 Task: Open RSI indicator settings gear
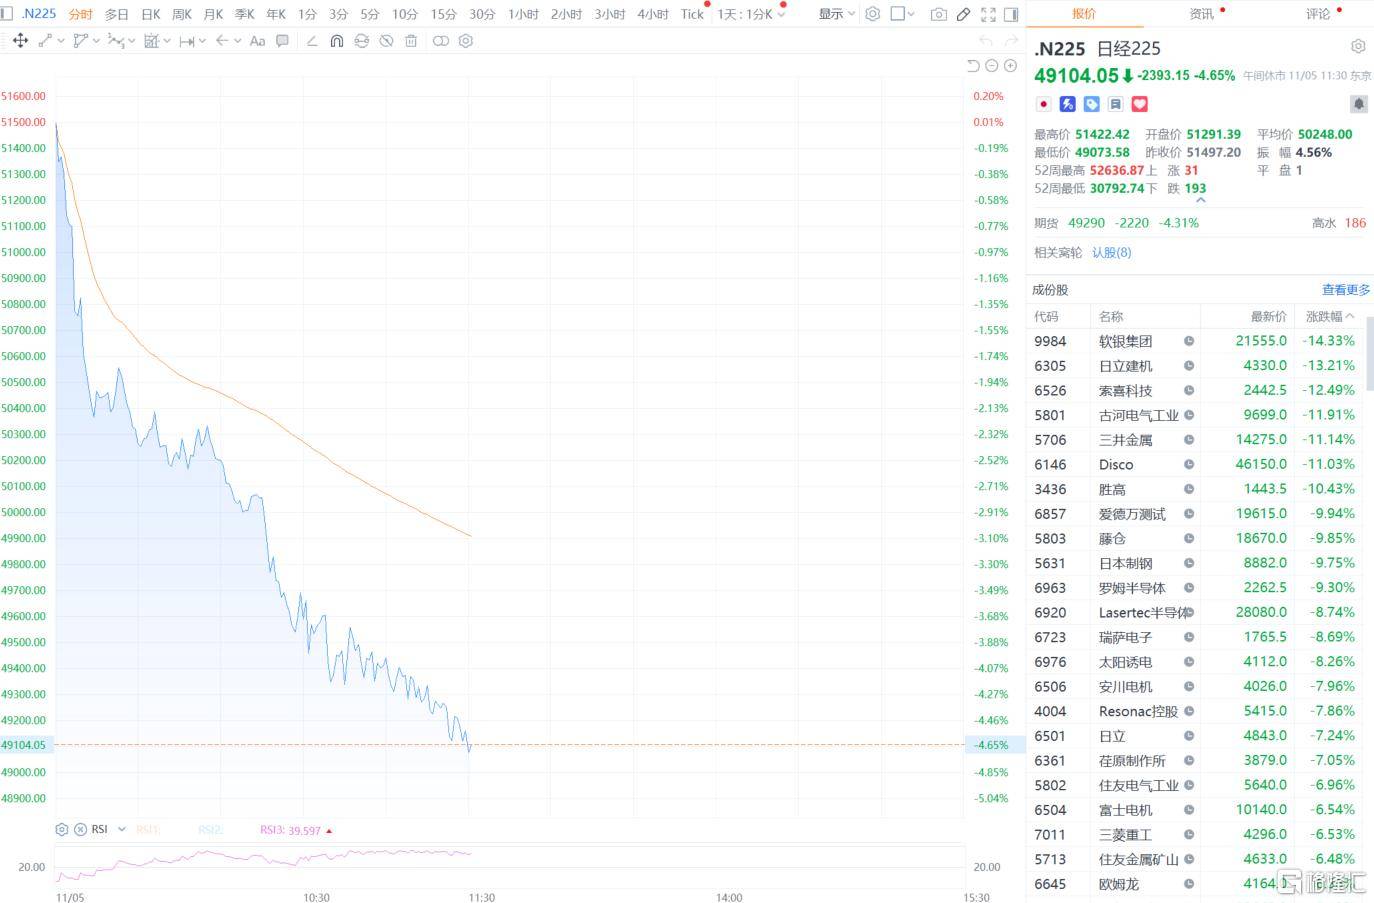tap(62, 829)
